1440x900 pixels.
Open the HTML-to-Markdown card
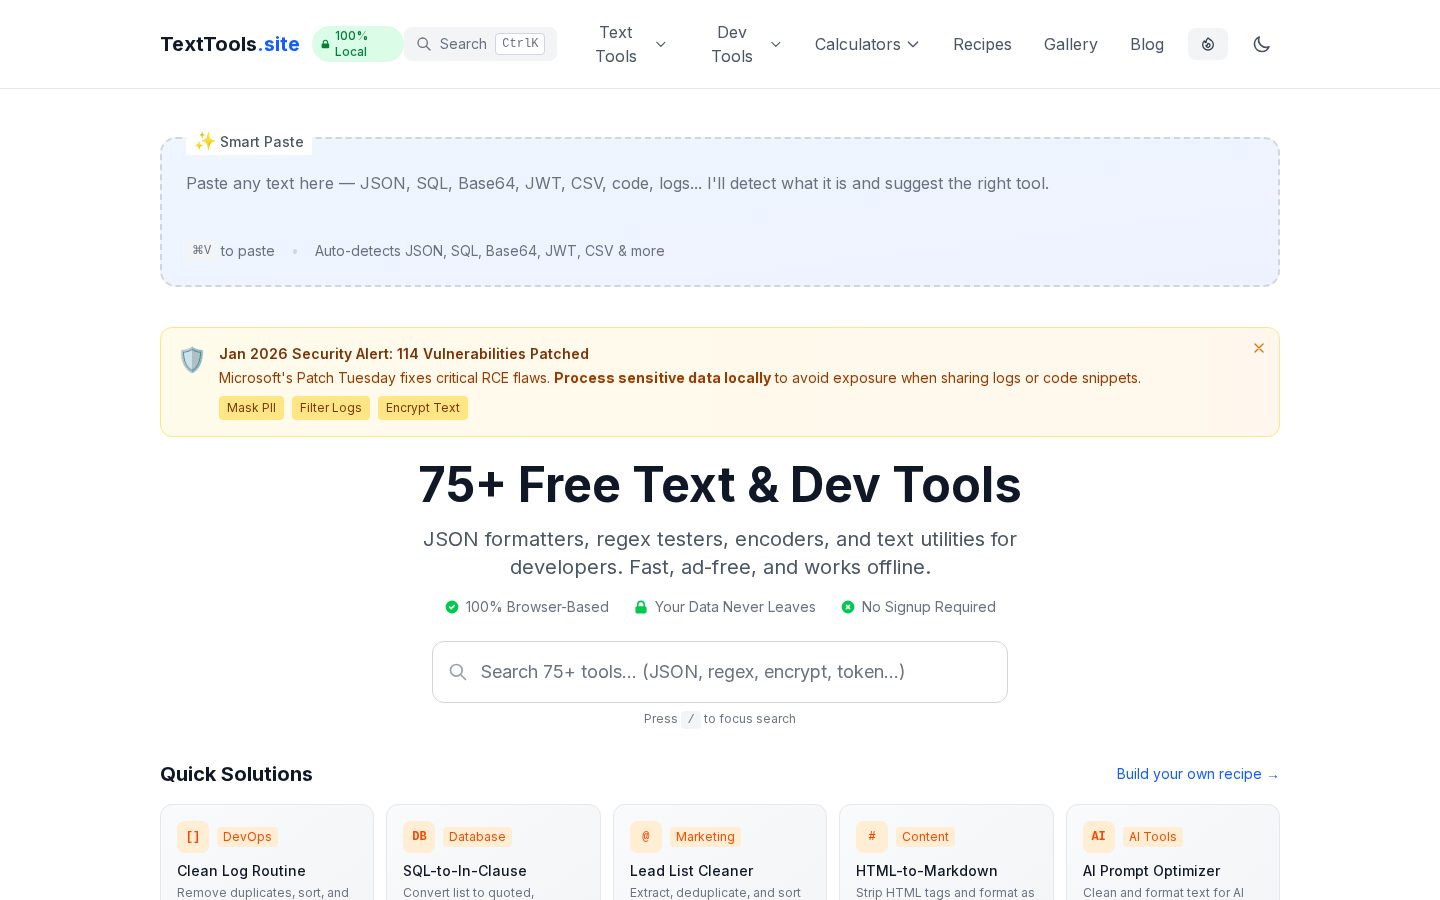click(946, 852)
